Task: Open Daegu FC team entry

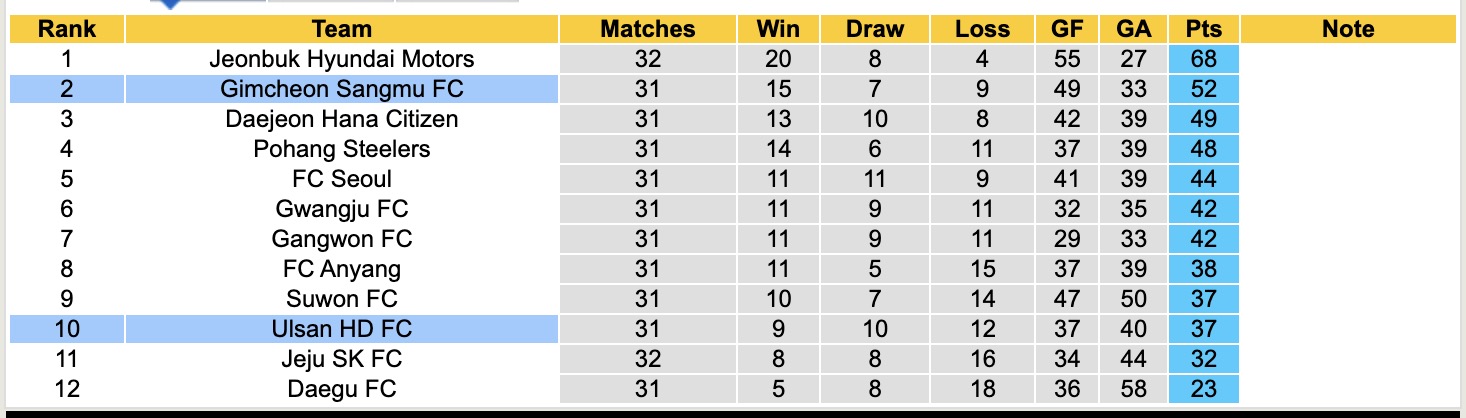Action: pos(342,389)
